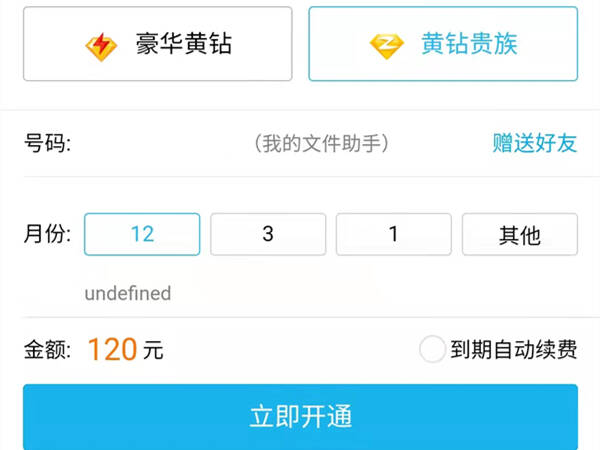Click the (我的文件助手) account name
The width and height of the screenshot is (600, 450).
tap(321, 143)
